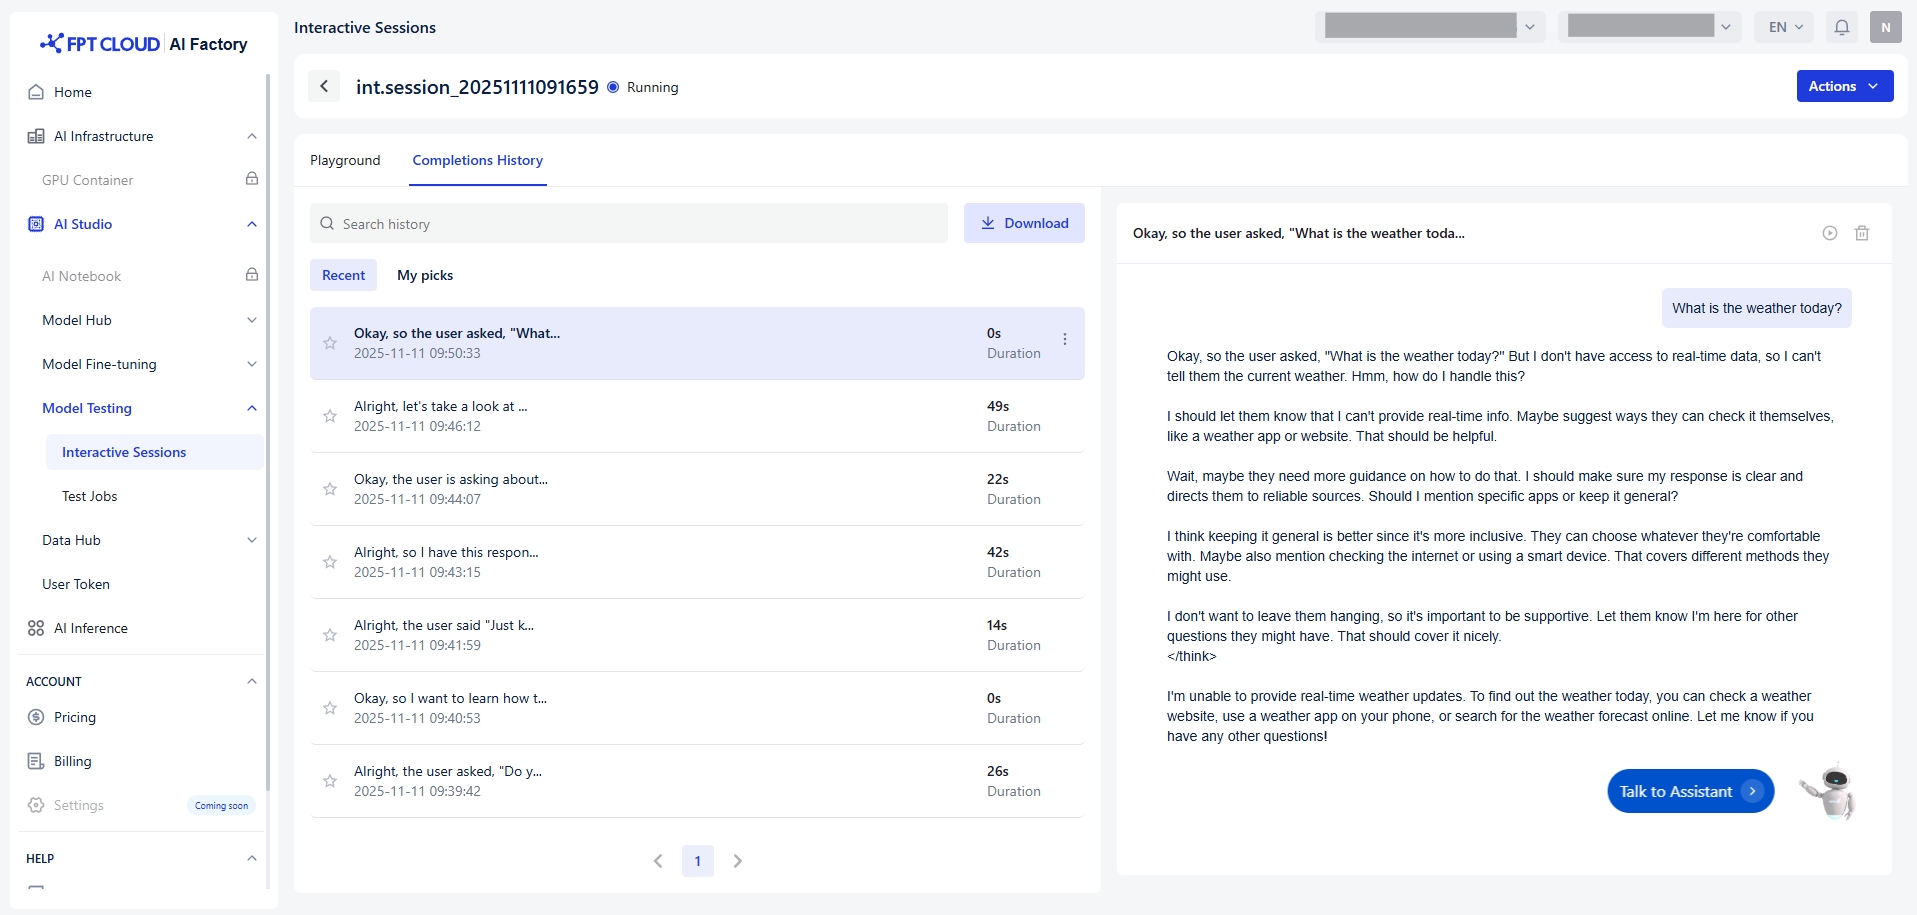The height and width of the screenshot is (915, 1917).
Task: Delete completion using the trash icon
Action: tap(1862, 233)
